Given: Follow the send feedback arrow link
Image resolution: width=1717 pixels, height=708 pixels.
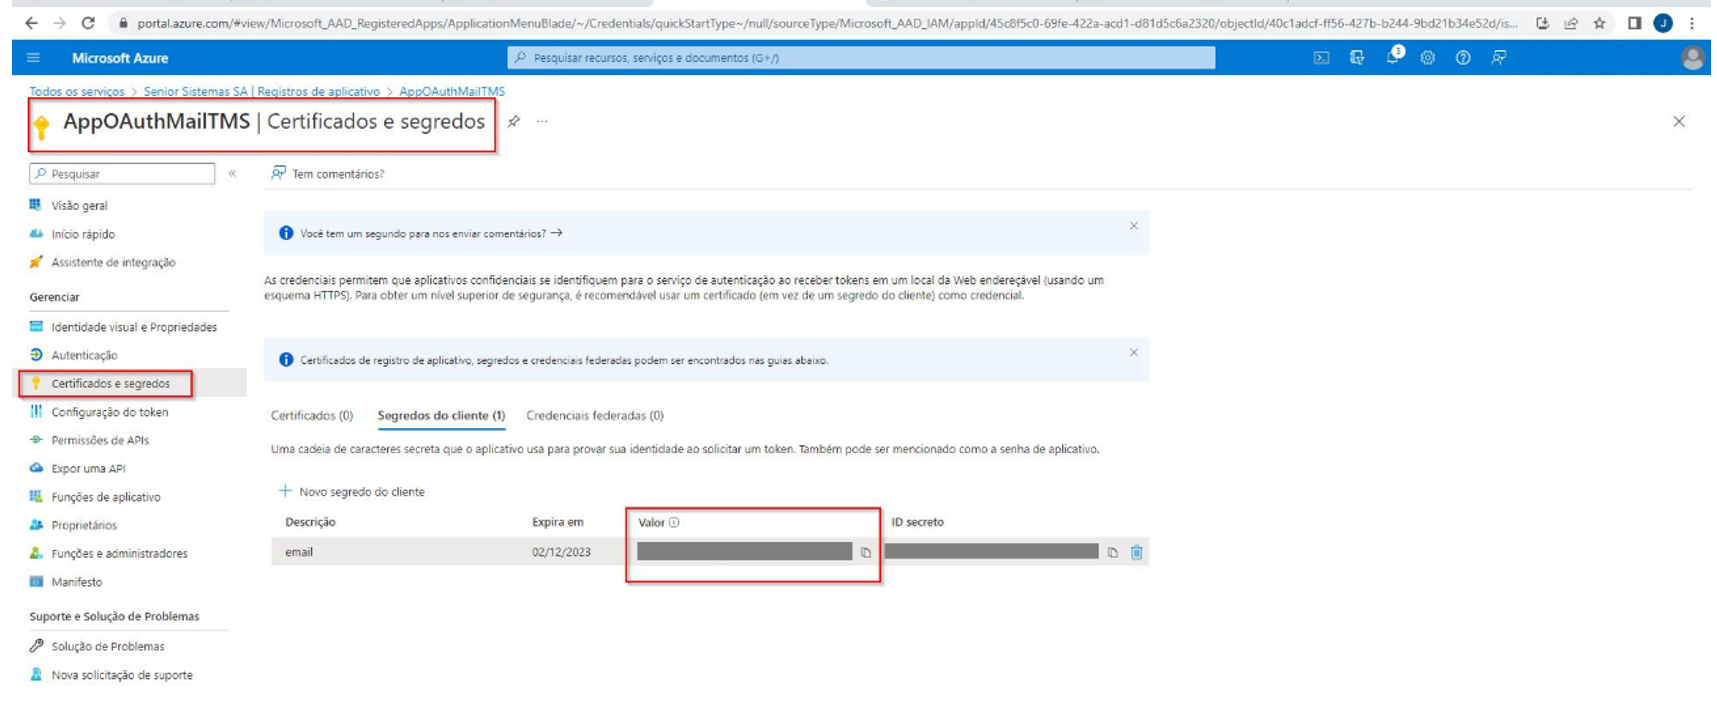Looking at the screenshot, I should click(x=557, y=233).
